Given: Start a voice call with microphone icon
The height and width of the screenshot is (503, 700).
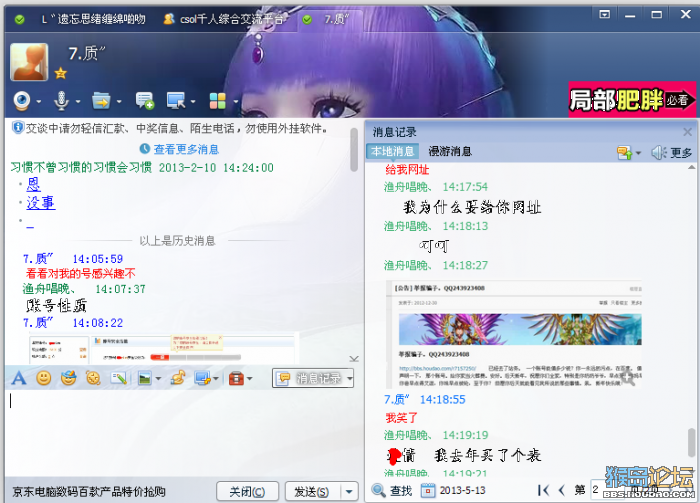Looking at the screenshot, I should [61, 101].
